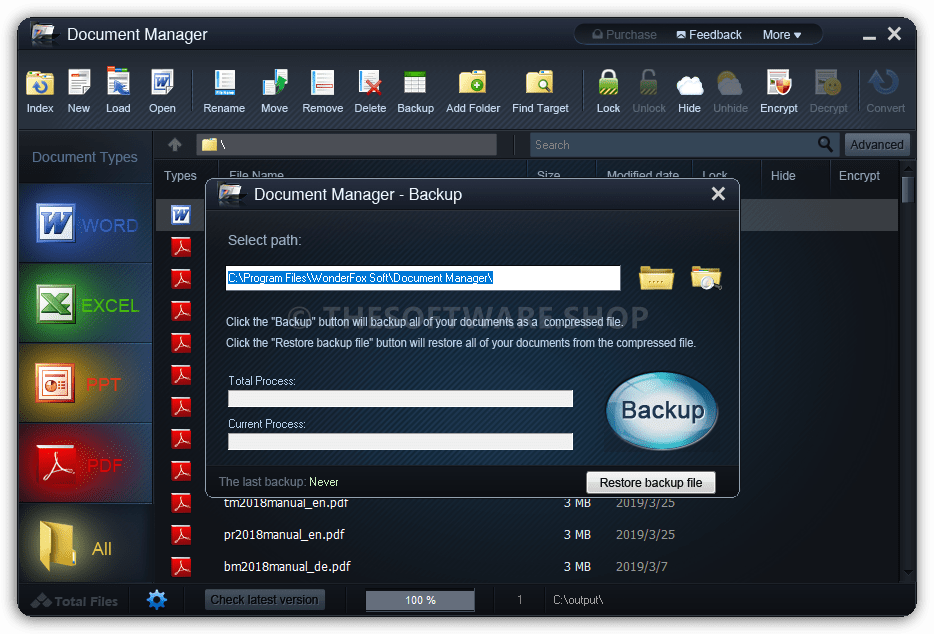Click the Types column header
The image size is (934, 634).
point(180,176)
